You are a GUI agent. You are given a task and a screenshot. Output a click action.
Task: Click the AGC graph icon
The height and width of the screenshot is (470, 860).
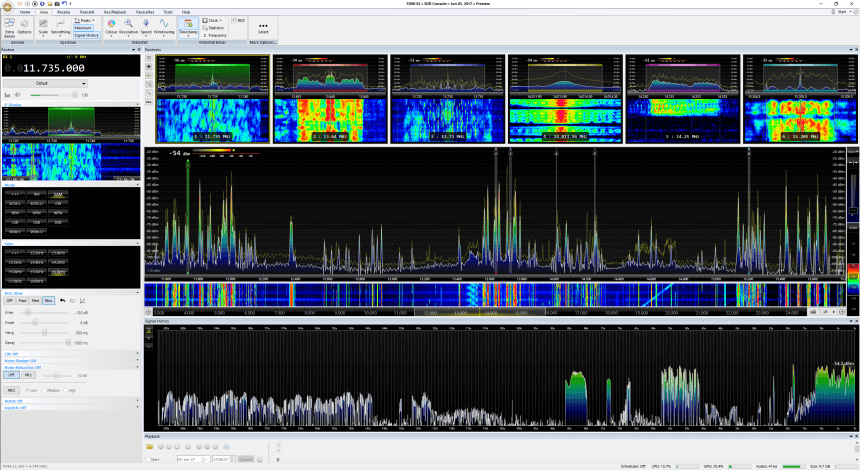coord(82,301)
